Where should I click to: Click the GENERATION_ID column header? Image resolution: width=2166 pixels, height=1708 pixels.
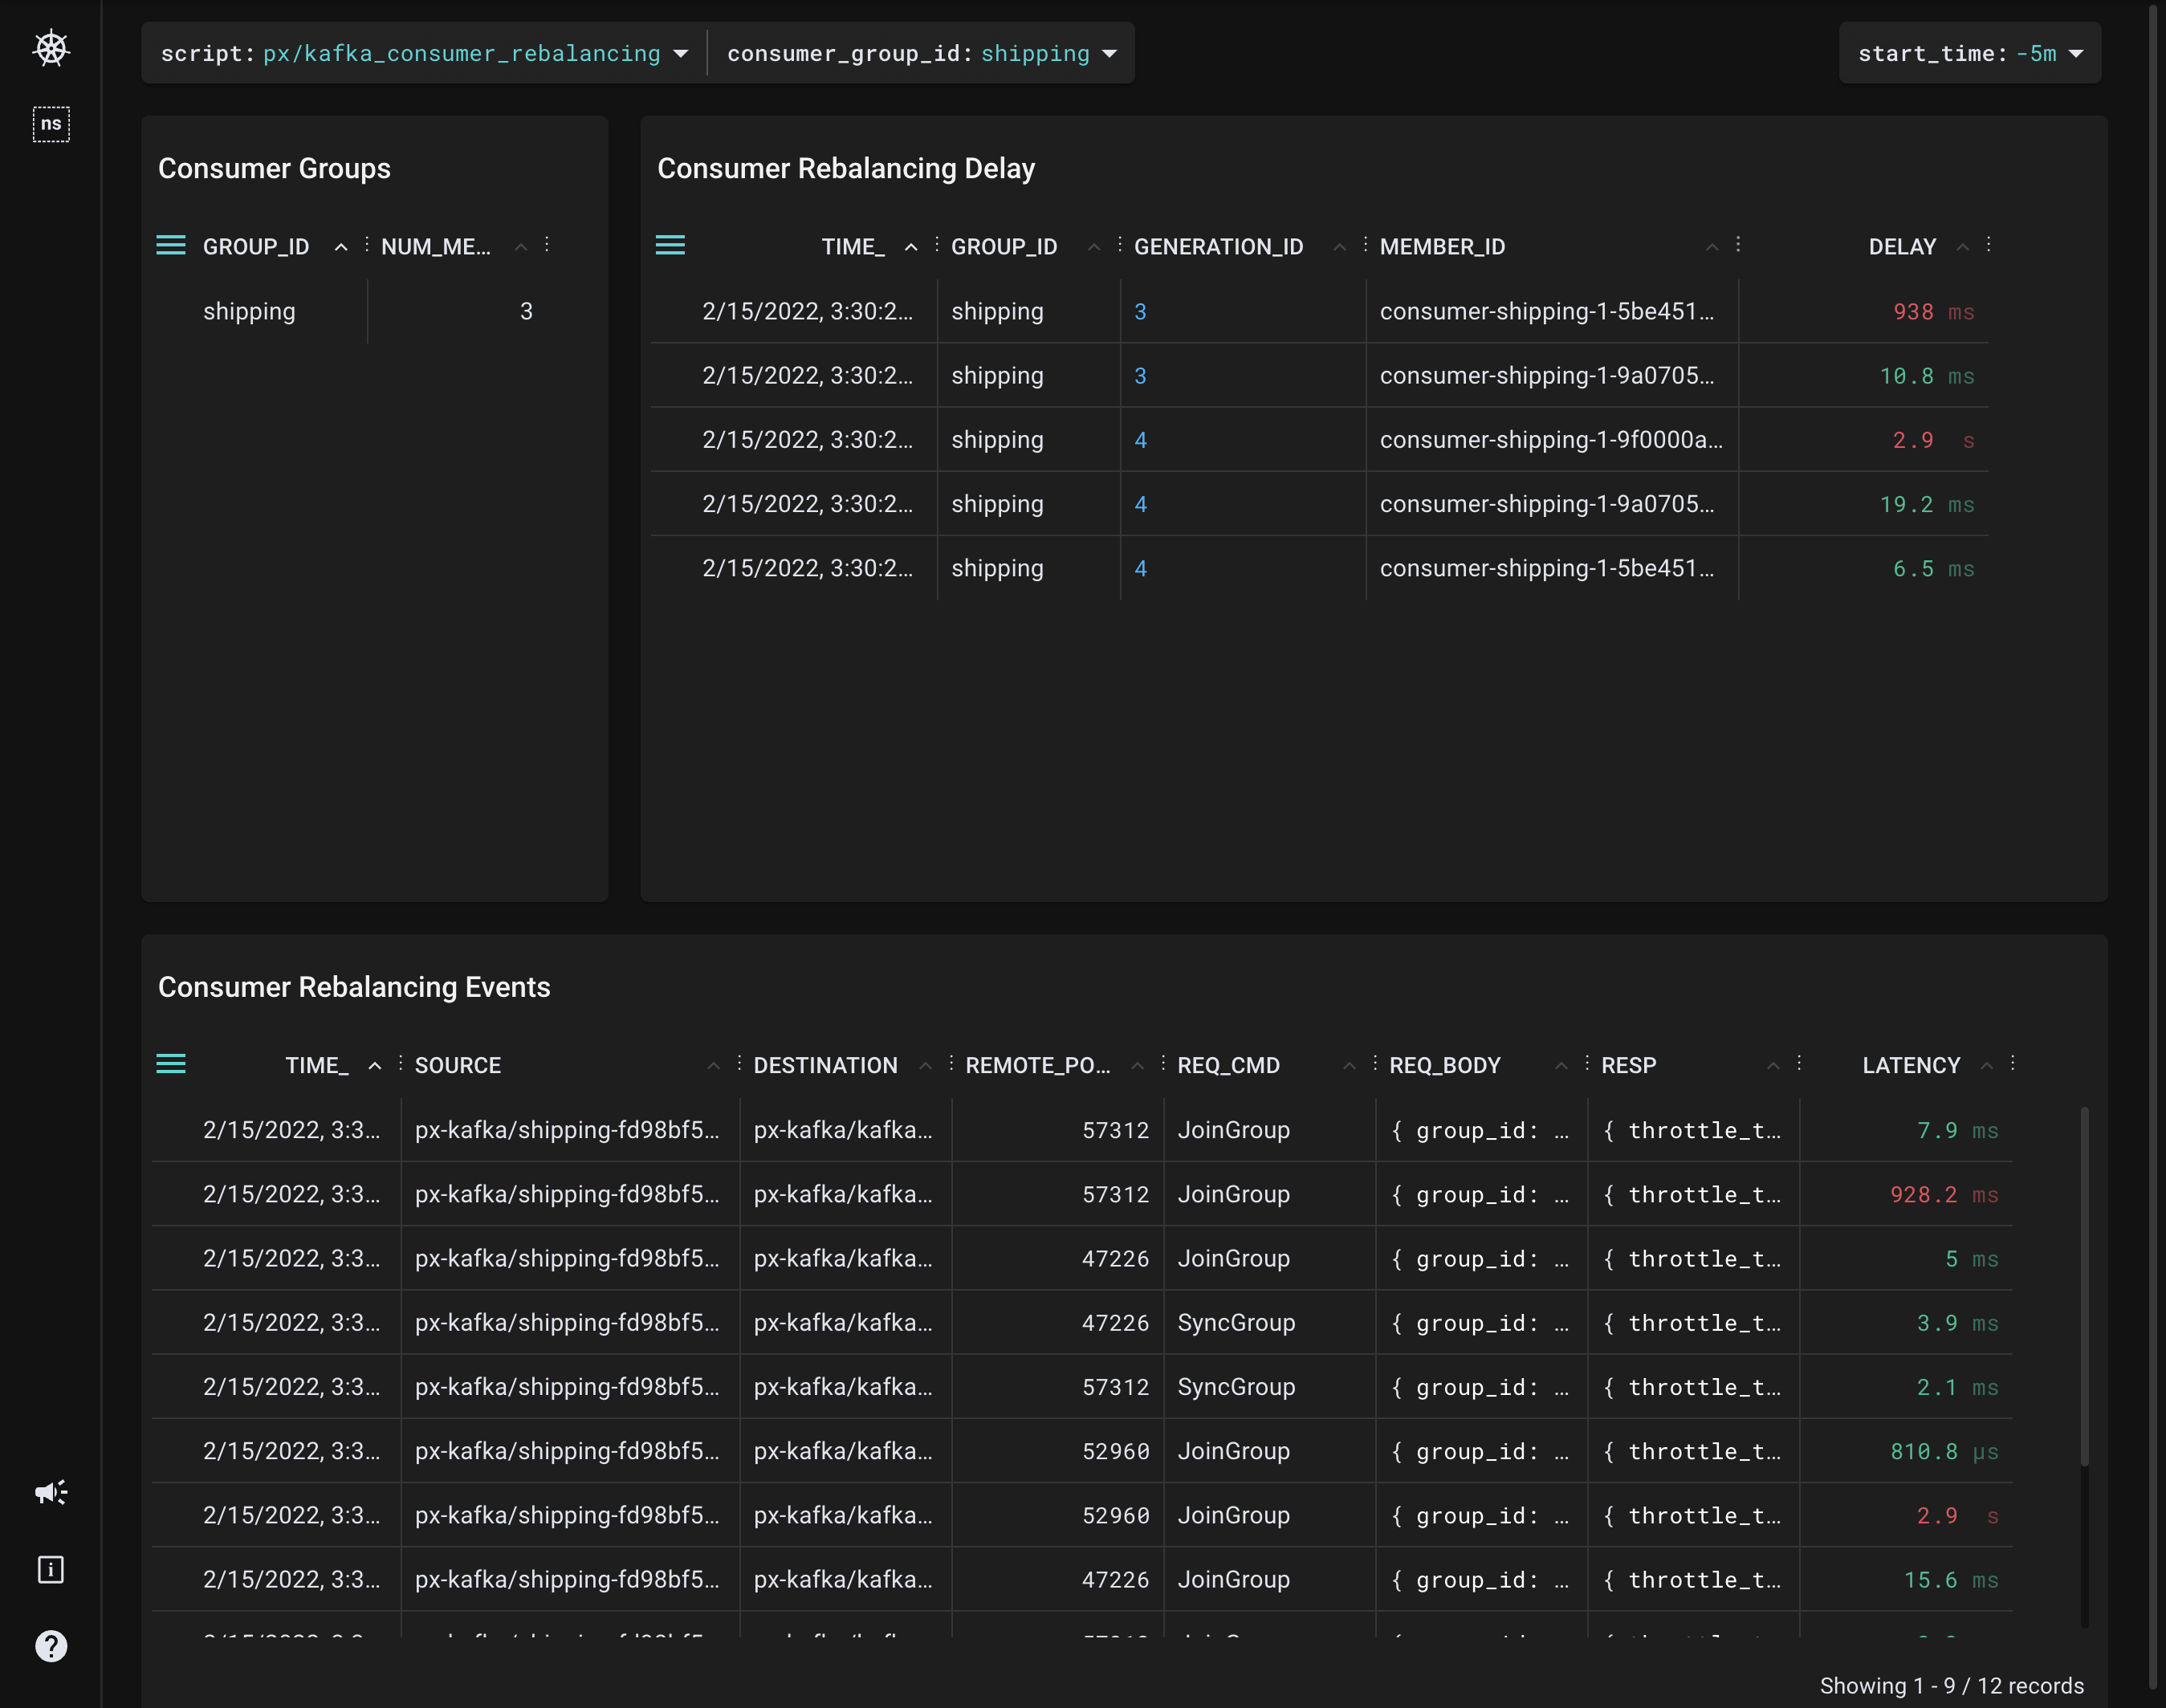pyautogui.click(x=1217, y=247)
